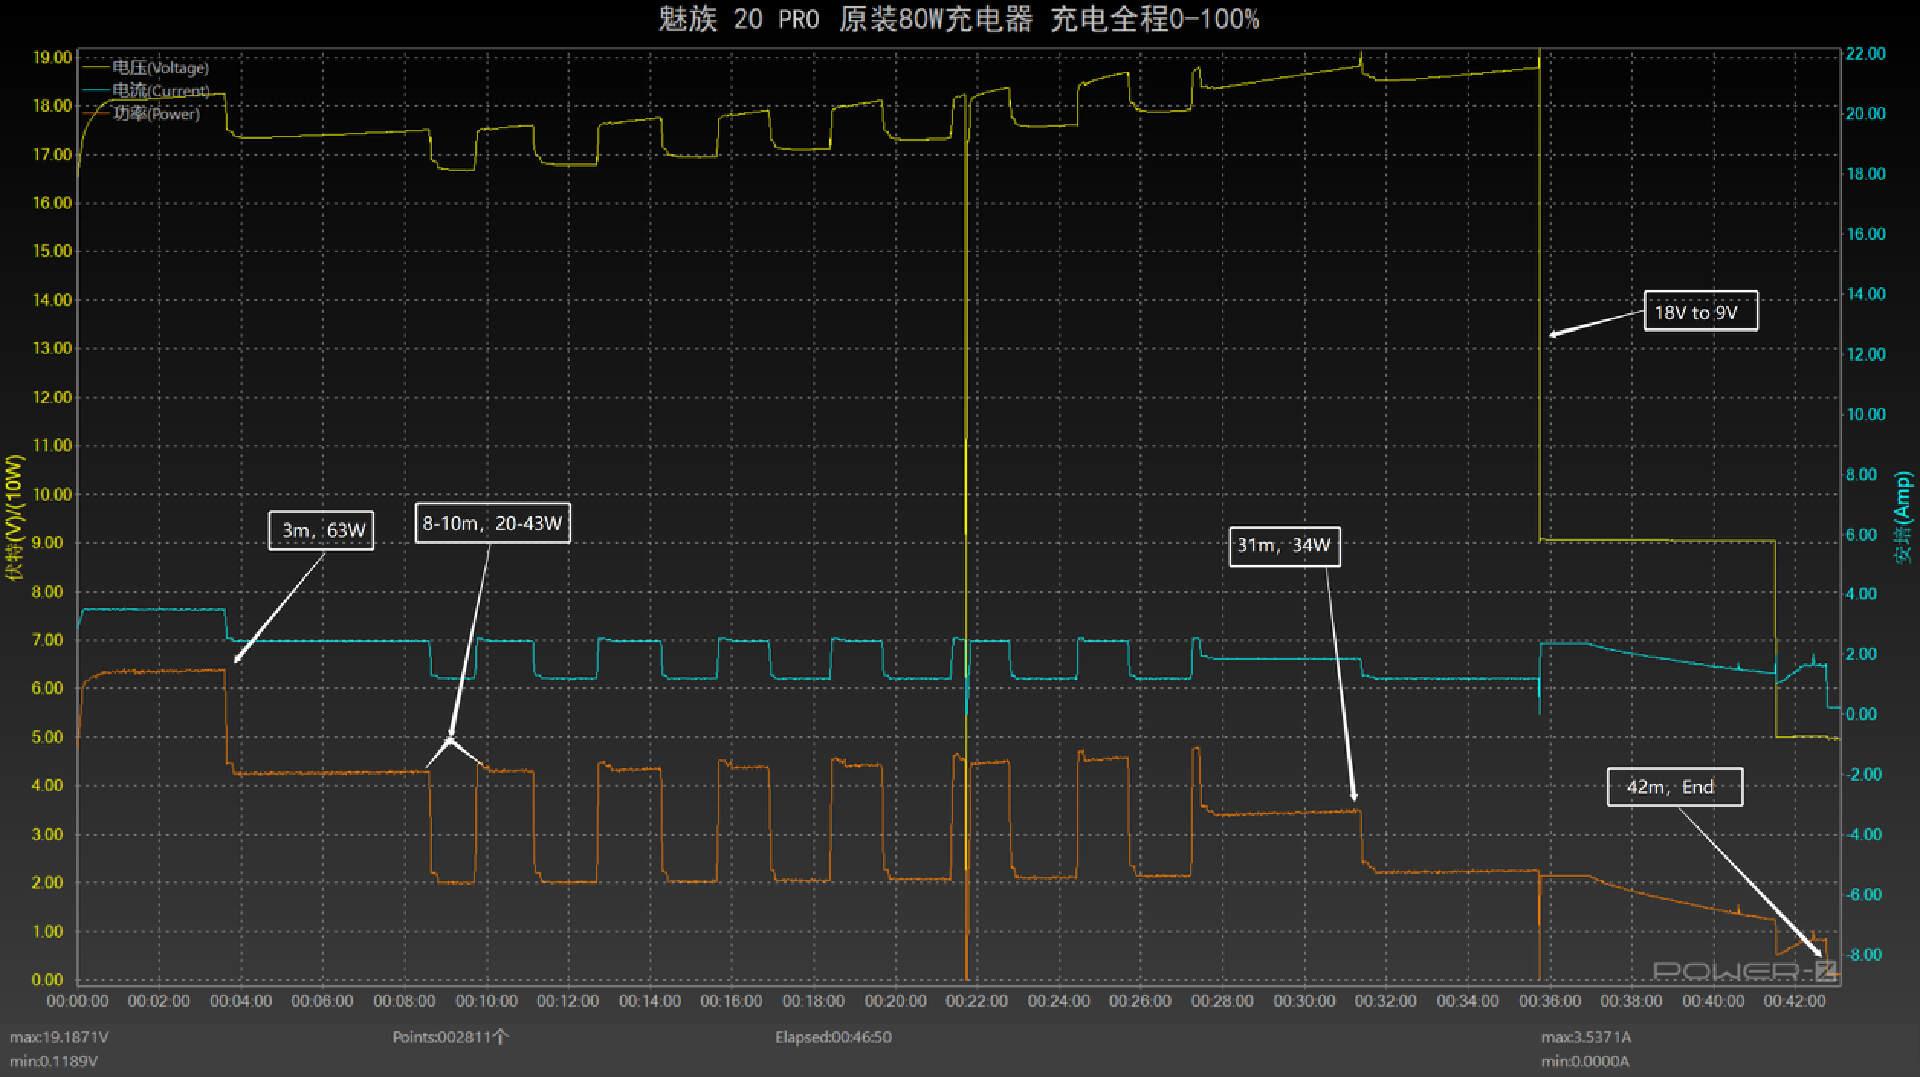Click the 00:22:00 time axis marker
Viewport: 1920px width, 1077px height.
tap(976, 1001)
